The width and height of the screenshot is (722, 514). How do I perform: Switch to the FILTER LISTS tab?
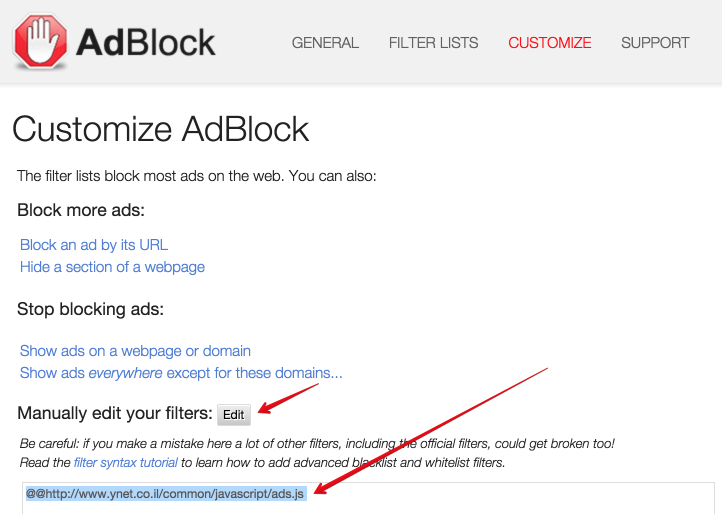(433, 43)
